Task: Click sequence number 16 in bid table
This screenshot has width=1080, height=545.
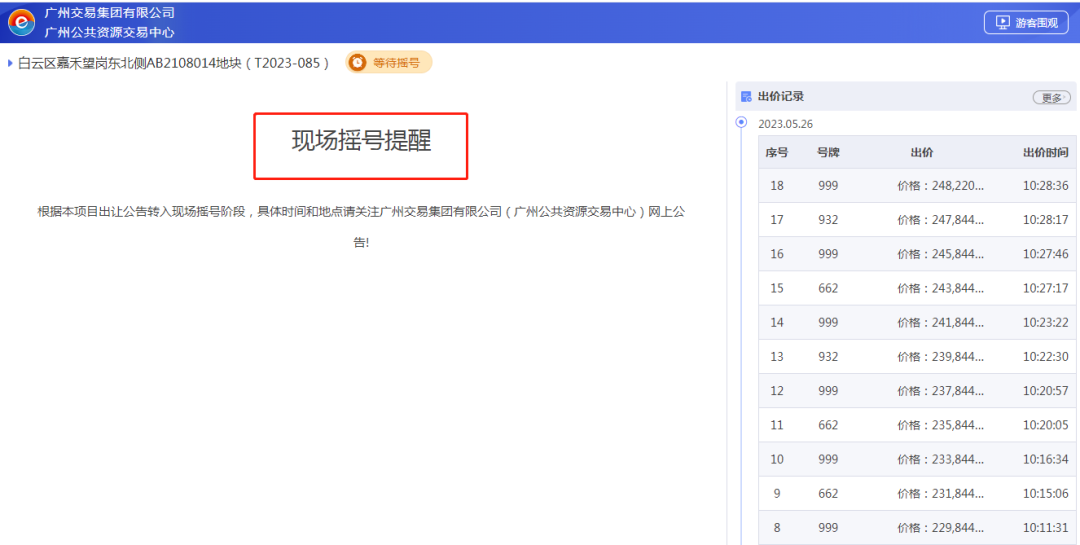Action: (777, 254)
